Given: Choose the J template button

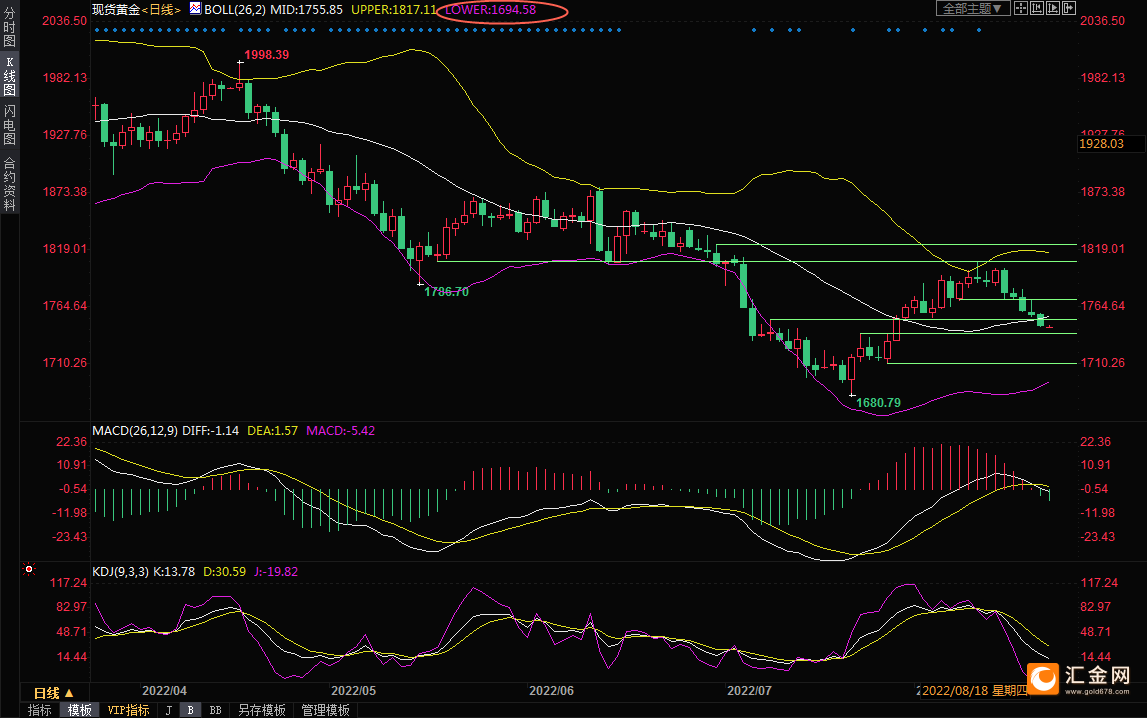Looking at the screenshot, I should [169, 710].
